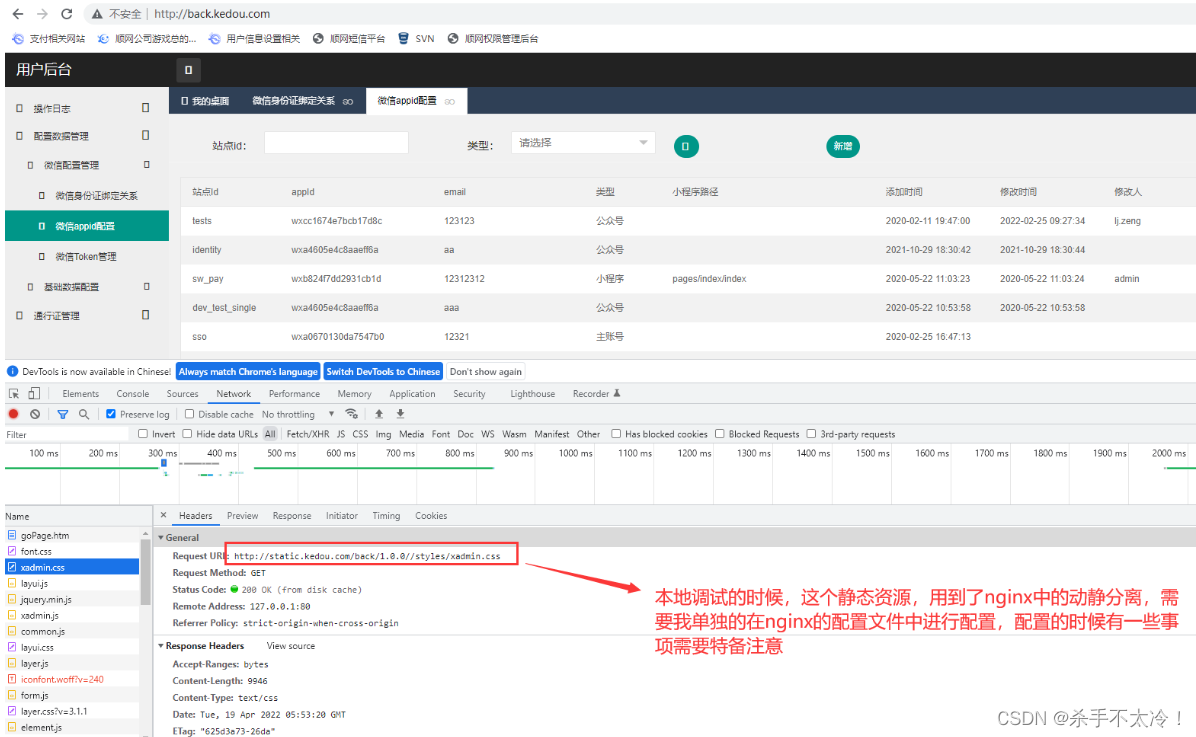Toggle the sidebar collapse icon beside 用户后台
The height and width of the screenshot is (737, 1196).
click(x=188, y=69)
